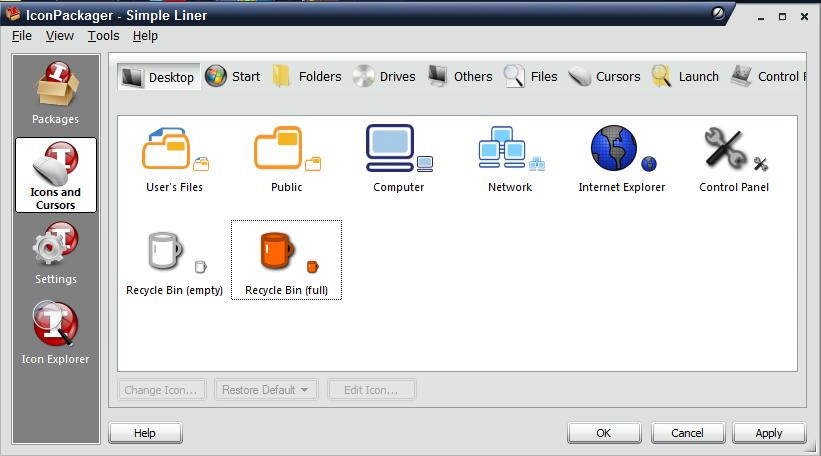Confirm with the OK button
The width and height of the screenshot is (821, 456).
point(604,433)
